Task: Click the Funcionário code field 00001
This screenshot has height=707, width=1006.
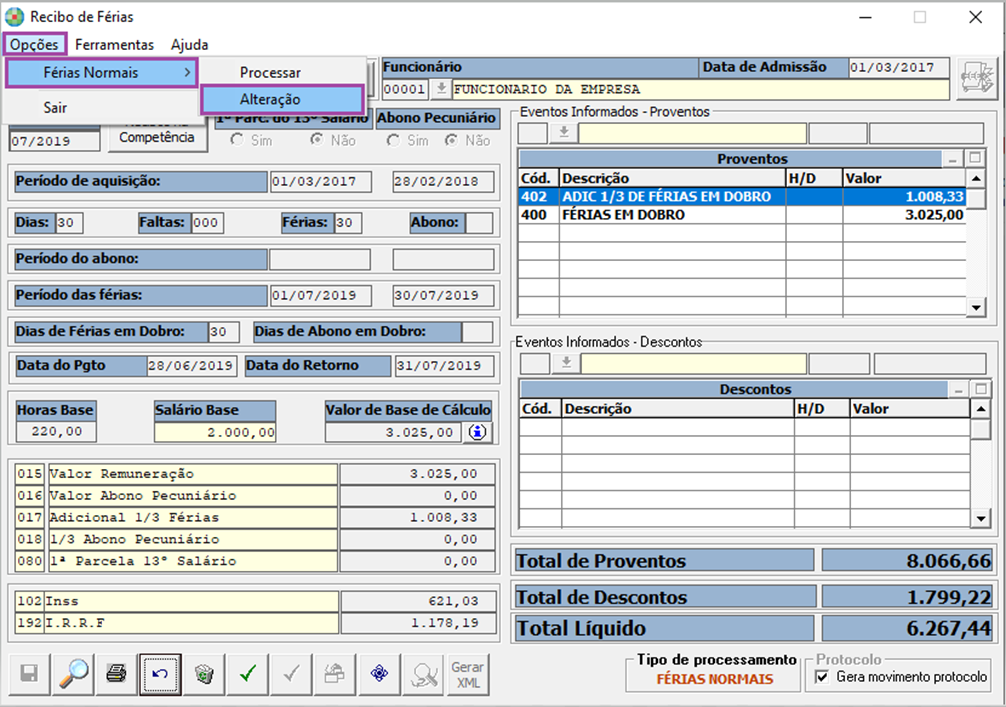Action: pyautogui.click(x=405, y=89)
